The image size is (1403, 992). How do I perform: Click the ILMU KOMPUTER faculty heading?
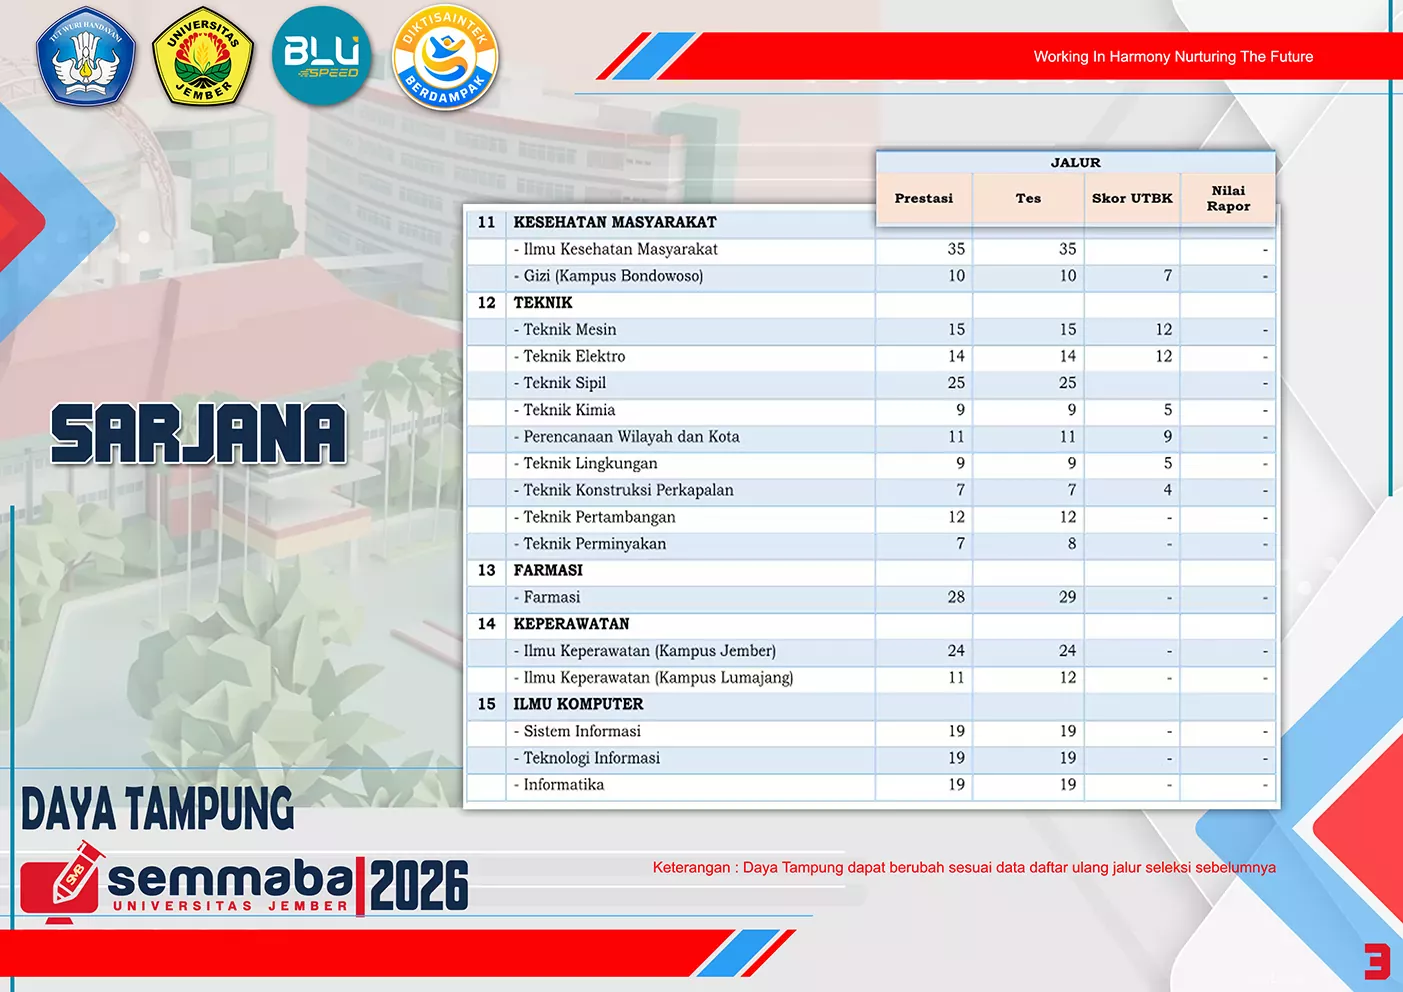point(578,704)
